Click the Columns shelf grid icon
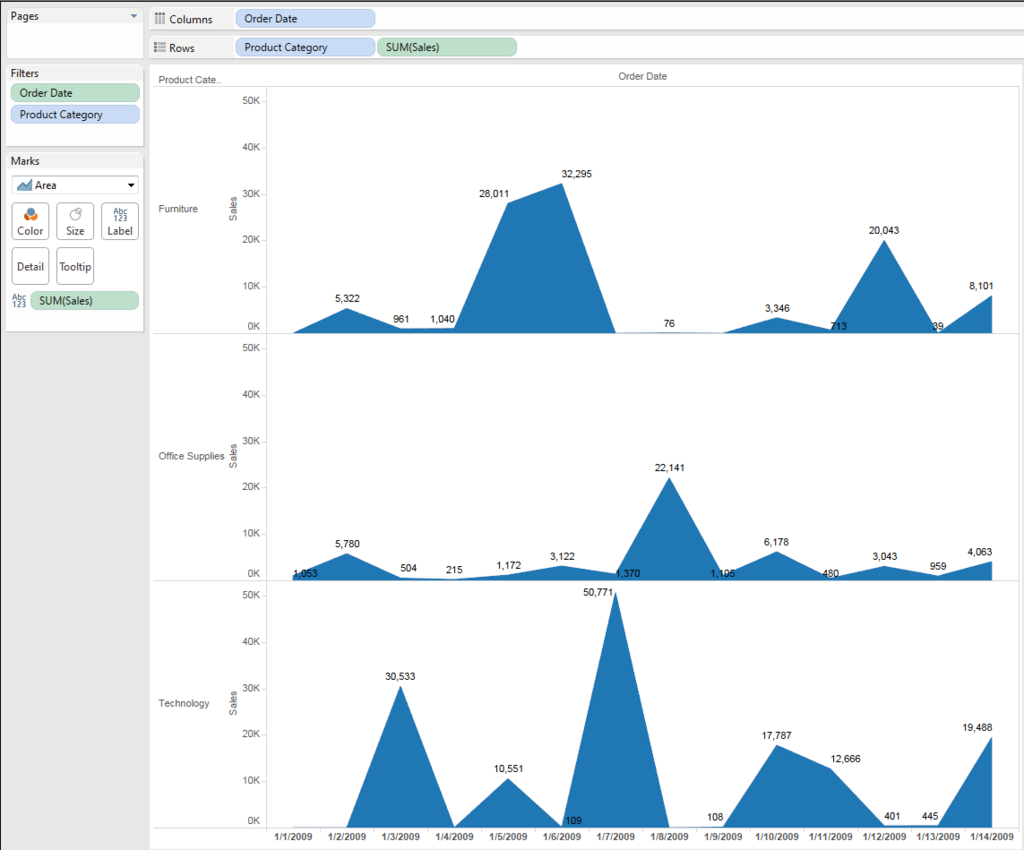This screenshot has height=850, width=1024. click(x=159, y=19)
